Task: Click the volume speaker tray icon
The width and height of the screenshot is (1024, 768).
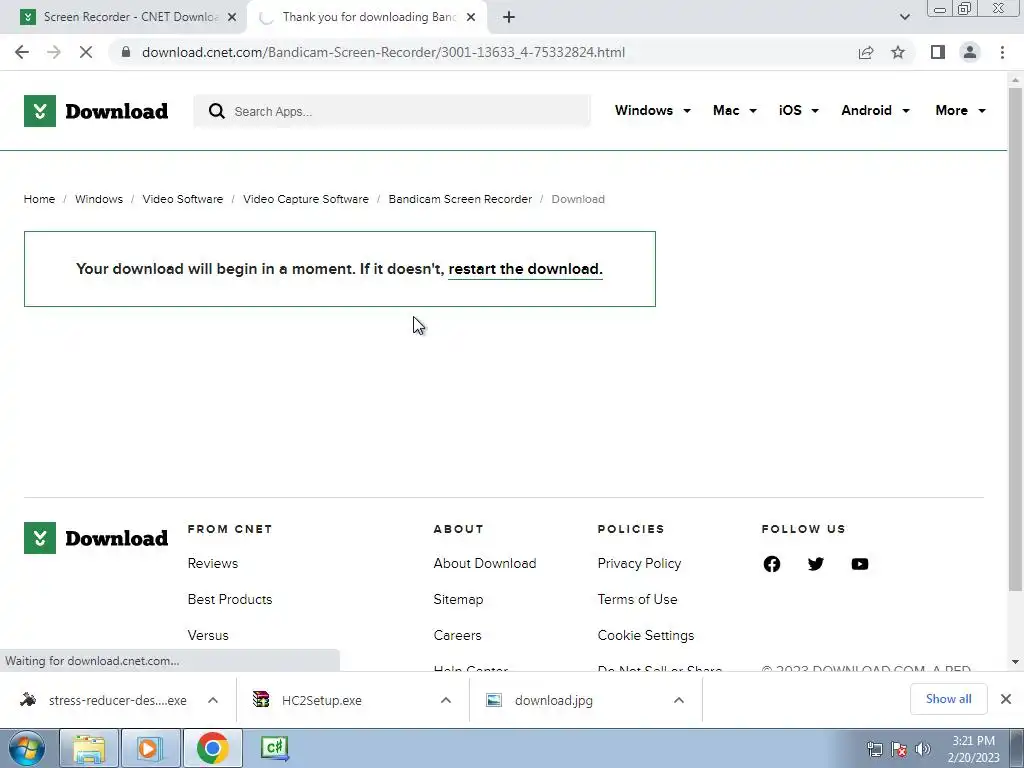Action: pos(923,749)
